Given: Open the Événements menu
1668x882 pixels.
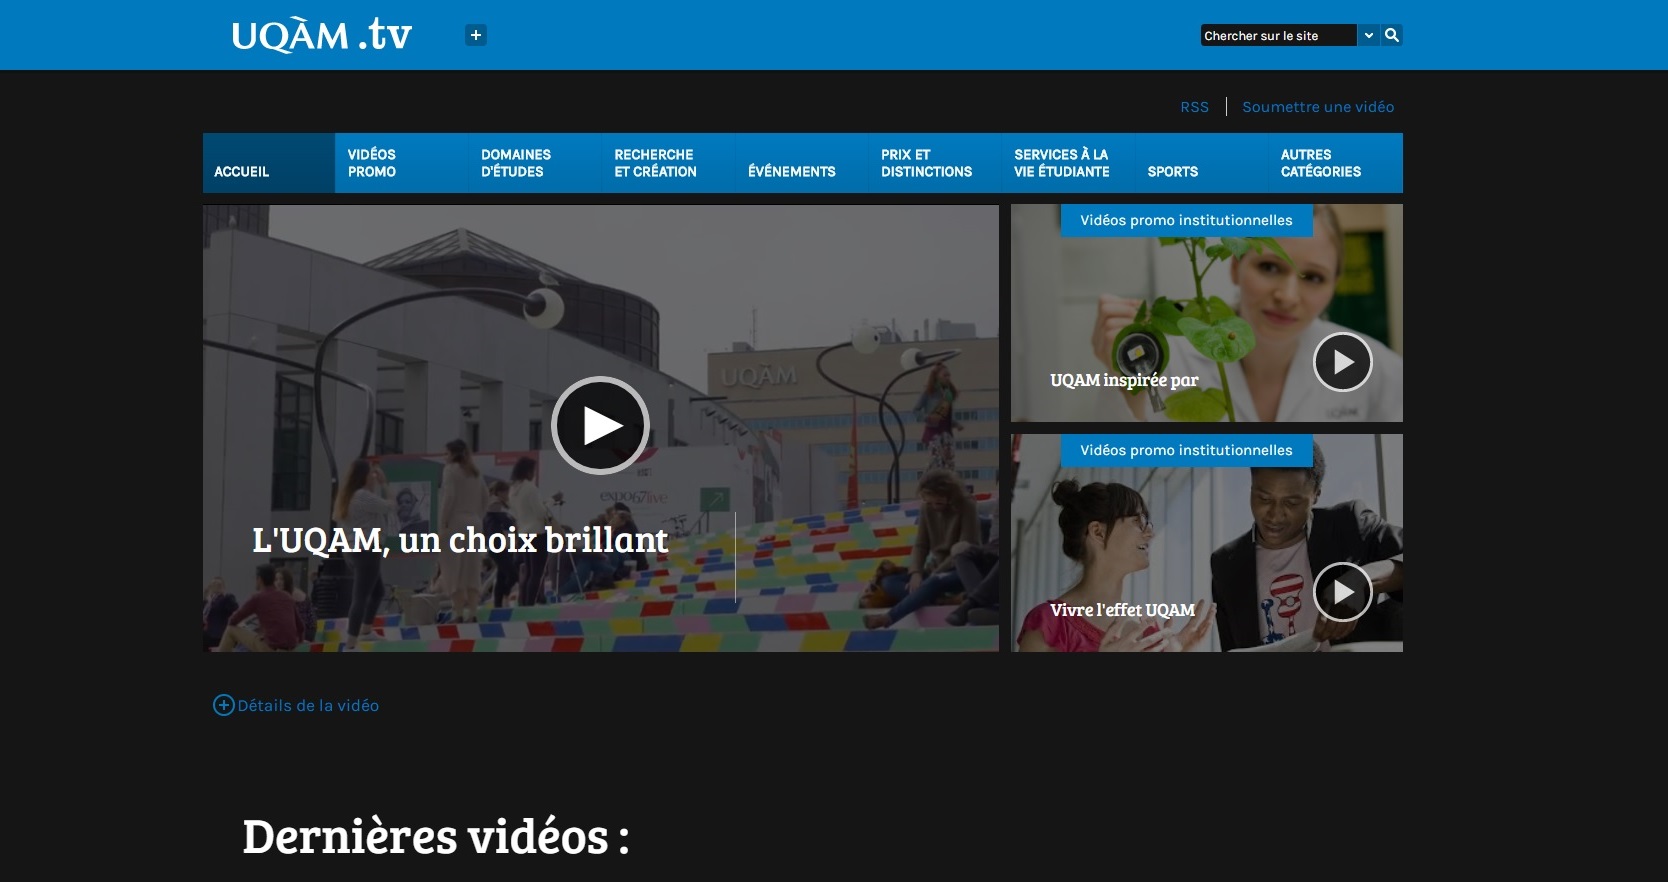Looking at the screenshot, I should pyautogui.click(x=801, y=163).
